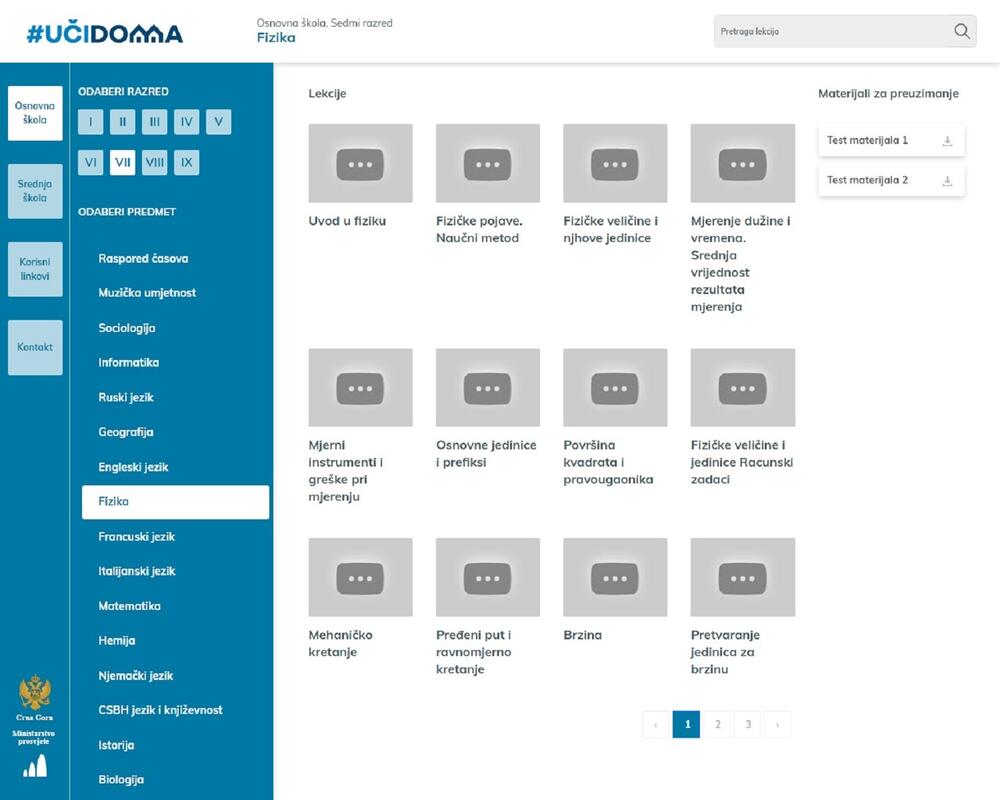Download Test materijala 2 file
The image size is (1000, 800).
(x=947, y=181)
